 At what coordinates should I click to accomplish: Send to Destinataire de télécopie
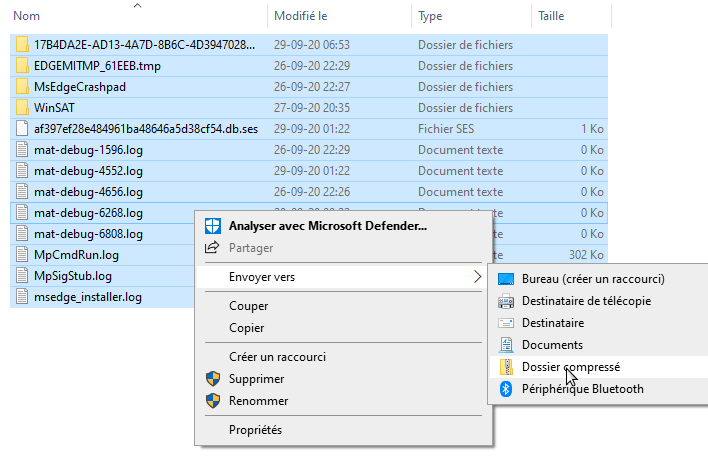(599, 301)
